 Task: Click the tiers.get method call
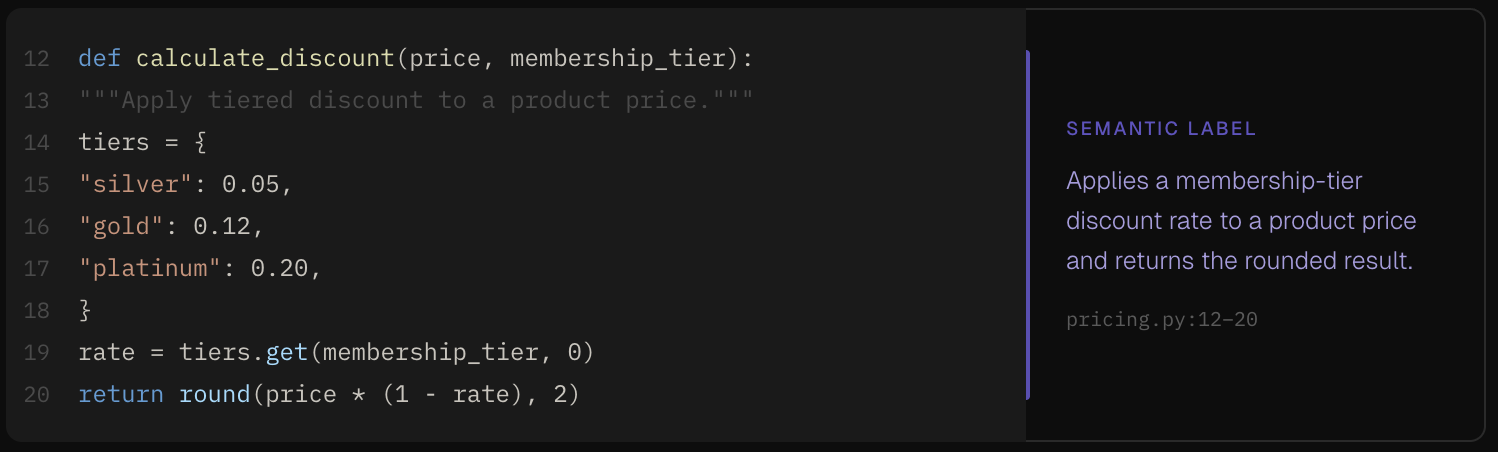(285, 353)
